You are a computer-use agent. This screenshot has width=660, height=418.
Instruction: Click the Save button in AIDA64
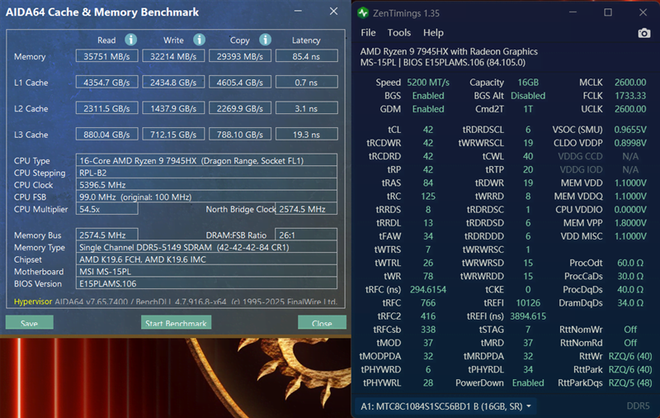pyautogui.click(x=29, y=323)
